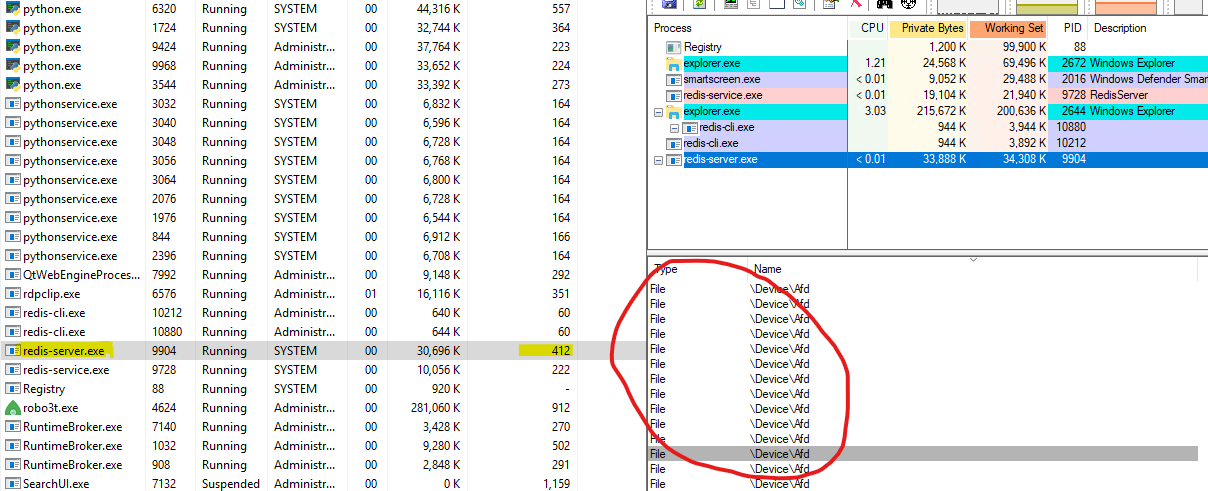Click folder icon of explorer.exe PID 2672
The height and width of the screenshot is (491, 1208).
[674, 63]
